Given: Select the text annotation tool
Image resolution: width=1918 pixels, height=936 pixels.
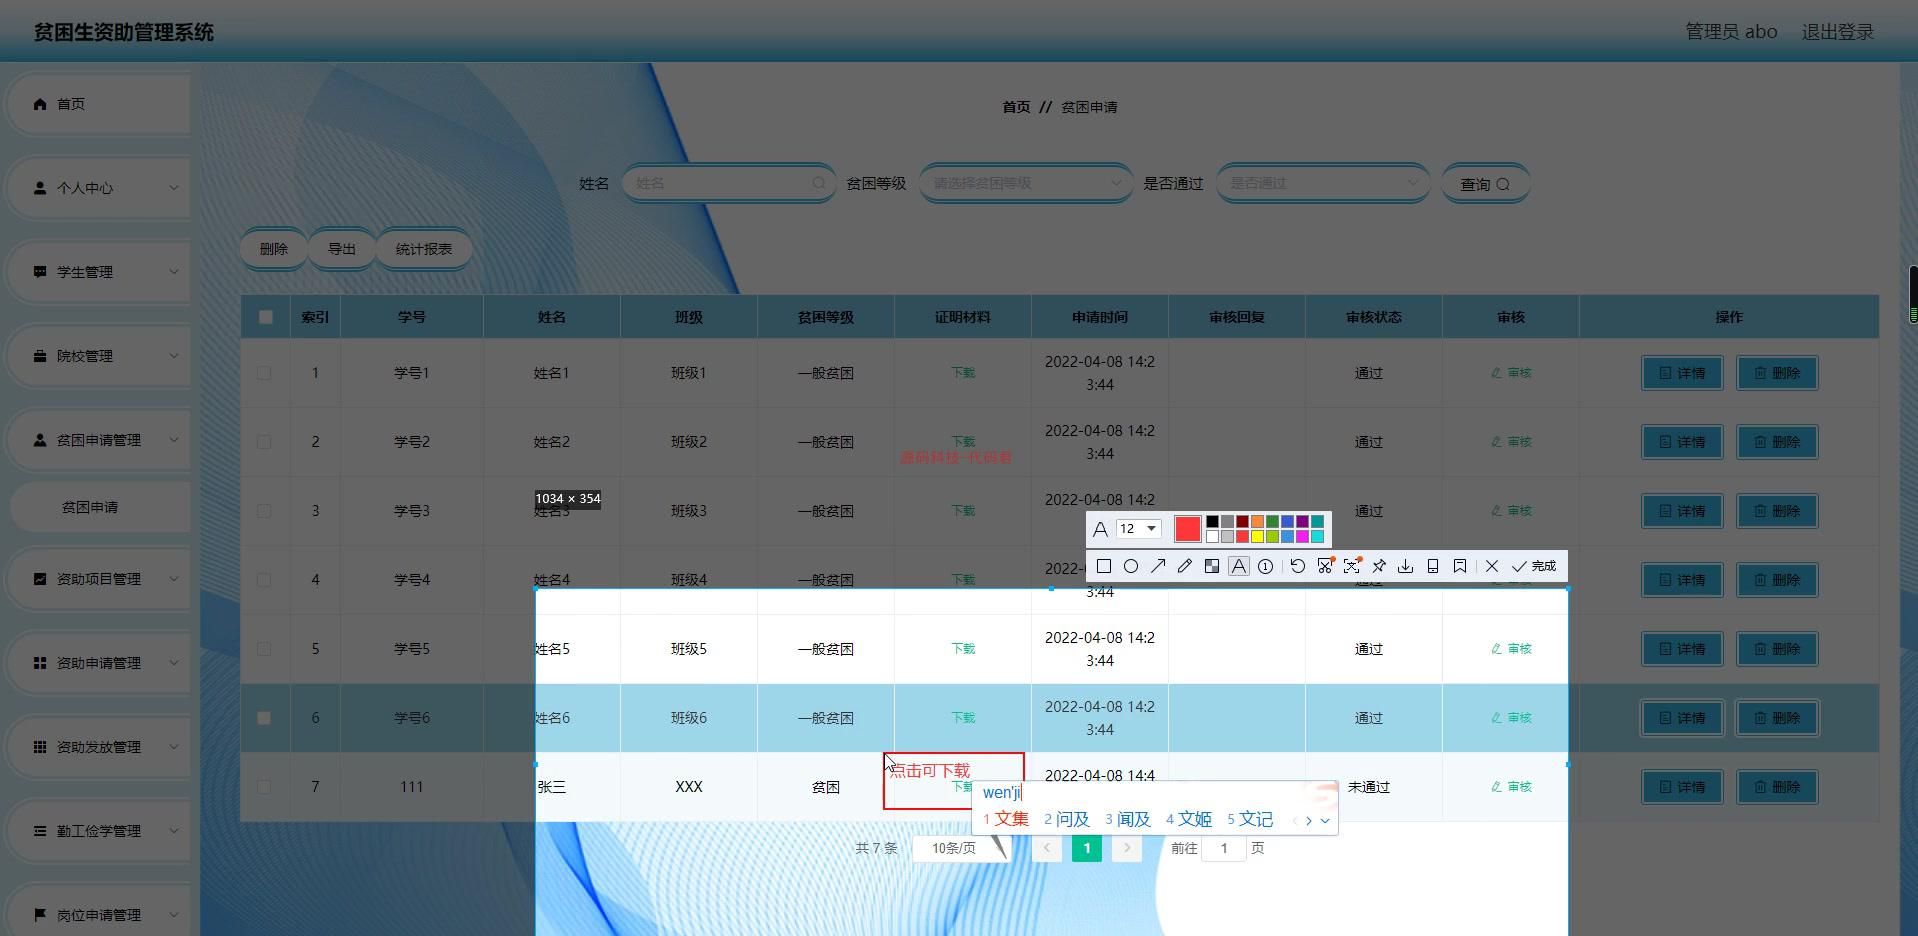Looking at the screenshot, I should [1239, 566].
